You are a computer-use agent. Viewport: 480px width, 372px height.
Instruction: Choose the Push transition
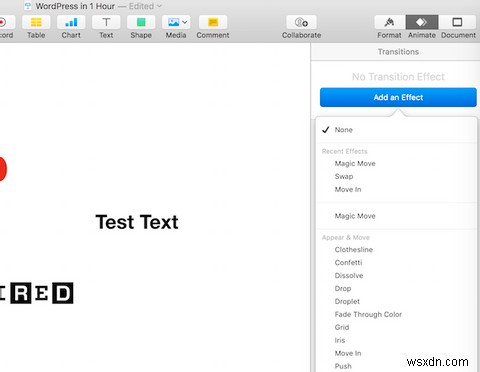396,366
